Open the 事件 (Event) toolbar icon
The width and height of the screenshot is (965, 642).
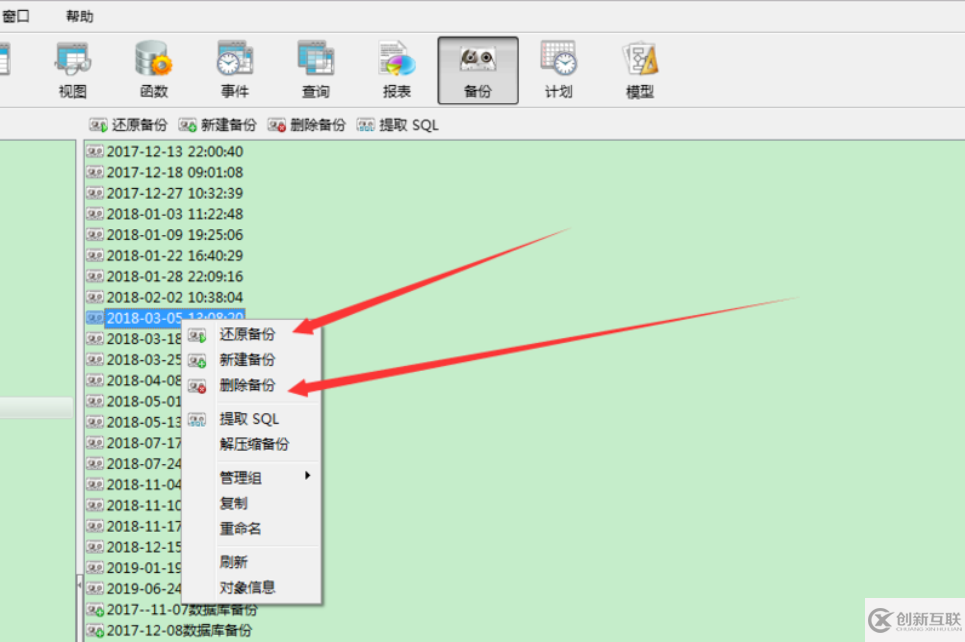coord(234,70)
